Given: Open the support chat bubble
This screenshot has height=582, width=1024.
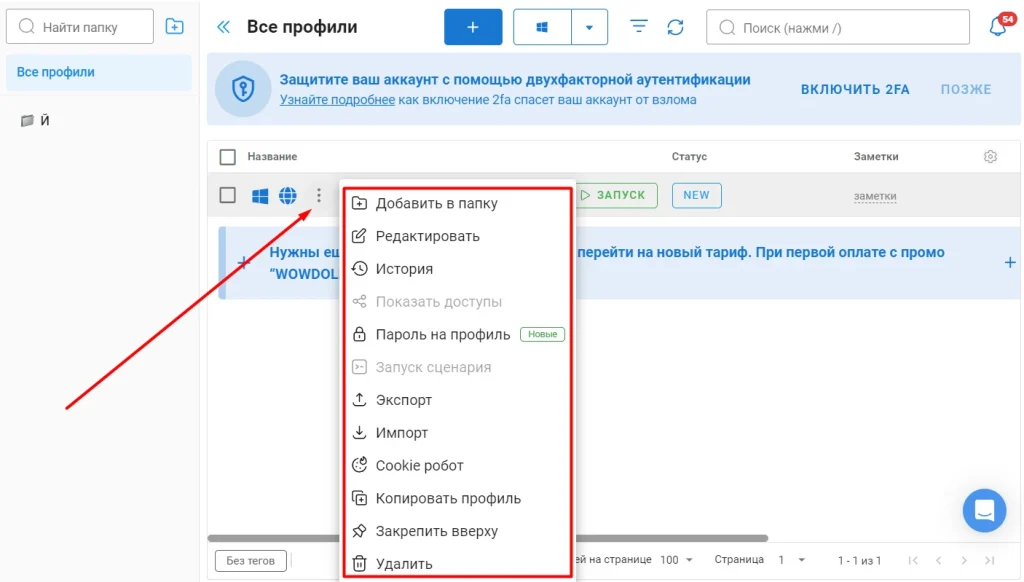Looking at the screenshot, I should (x=984, y=510).
